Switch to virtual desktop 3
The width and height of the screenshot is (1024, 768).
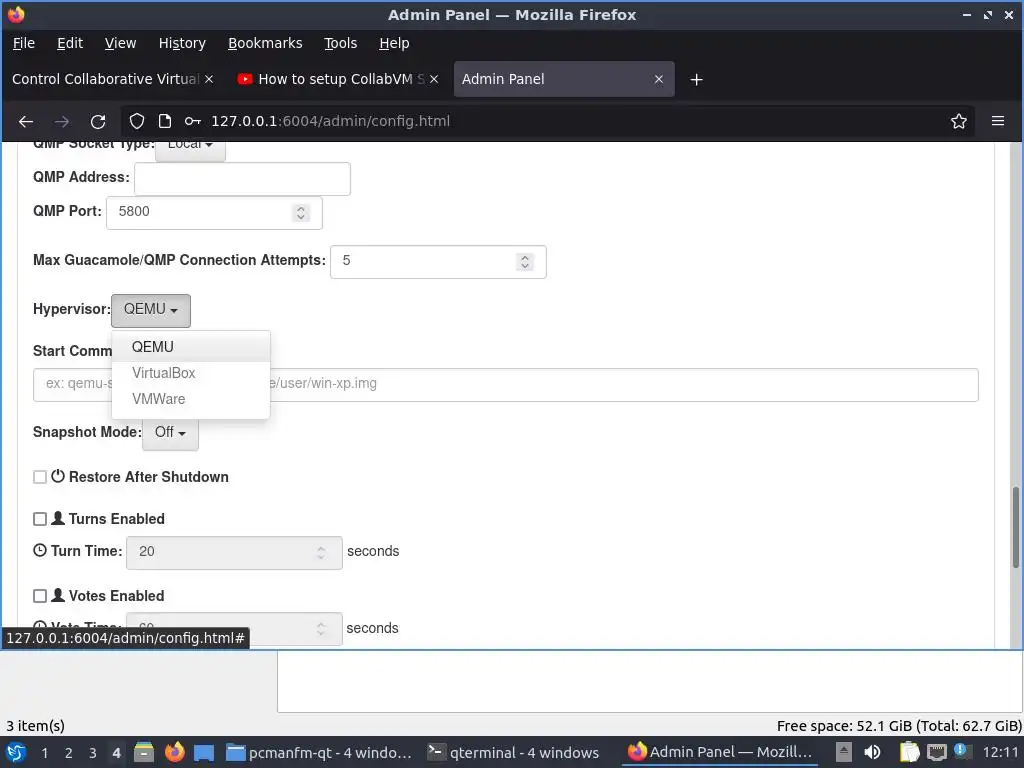pos(93,754)
